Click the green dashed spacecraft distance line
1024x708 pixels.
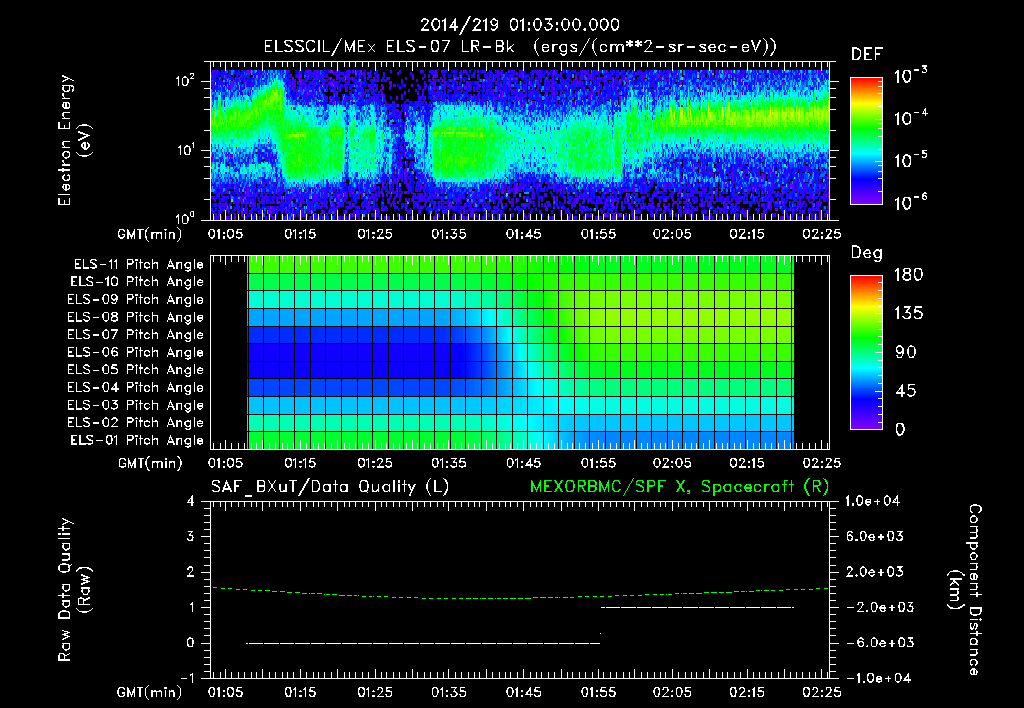[x=520, y=594]
